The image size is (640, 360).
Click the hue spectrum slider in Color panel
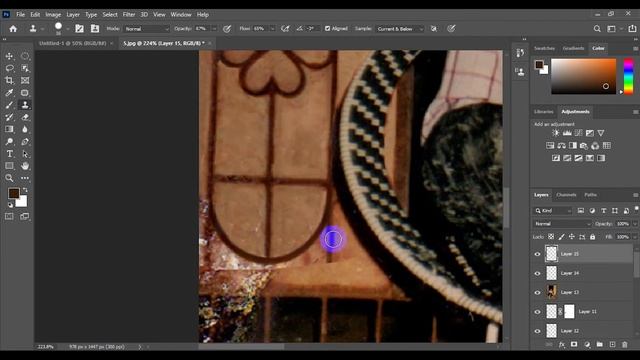[x=628, y=76]
